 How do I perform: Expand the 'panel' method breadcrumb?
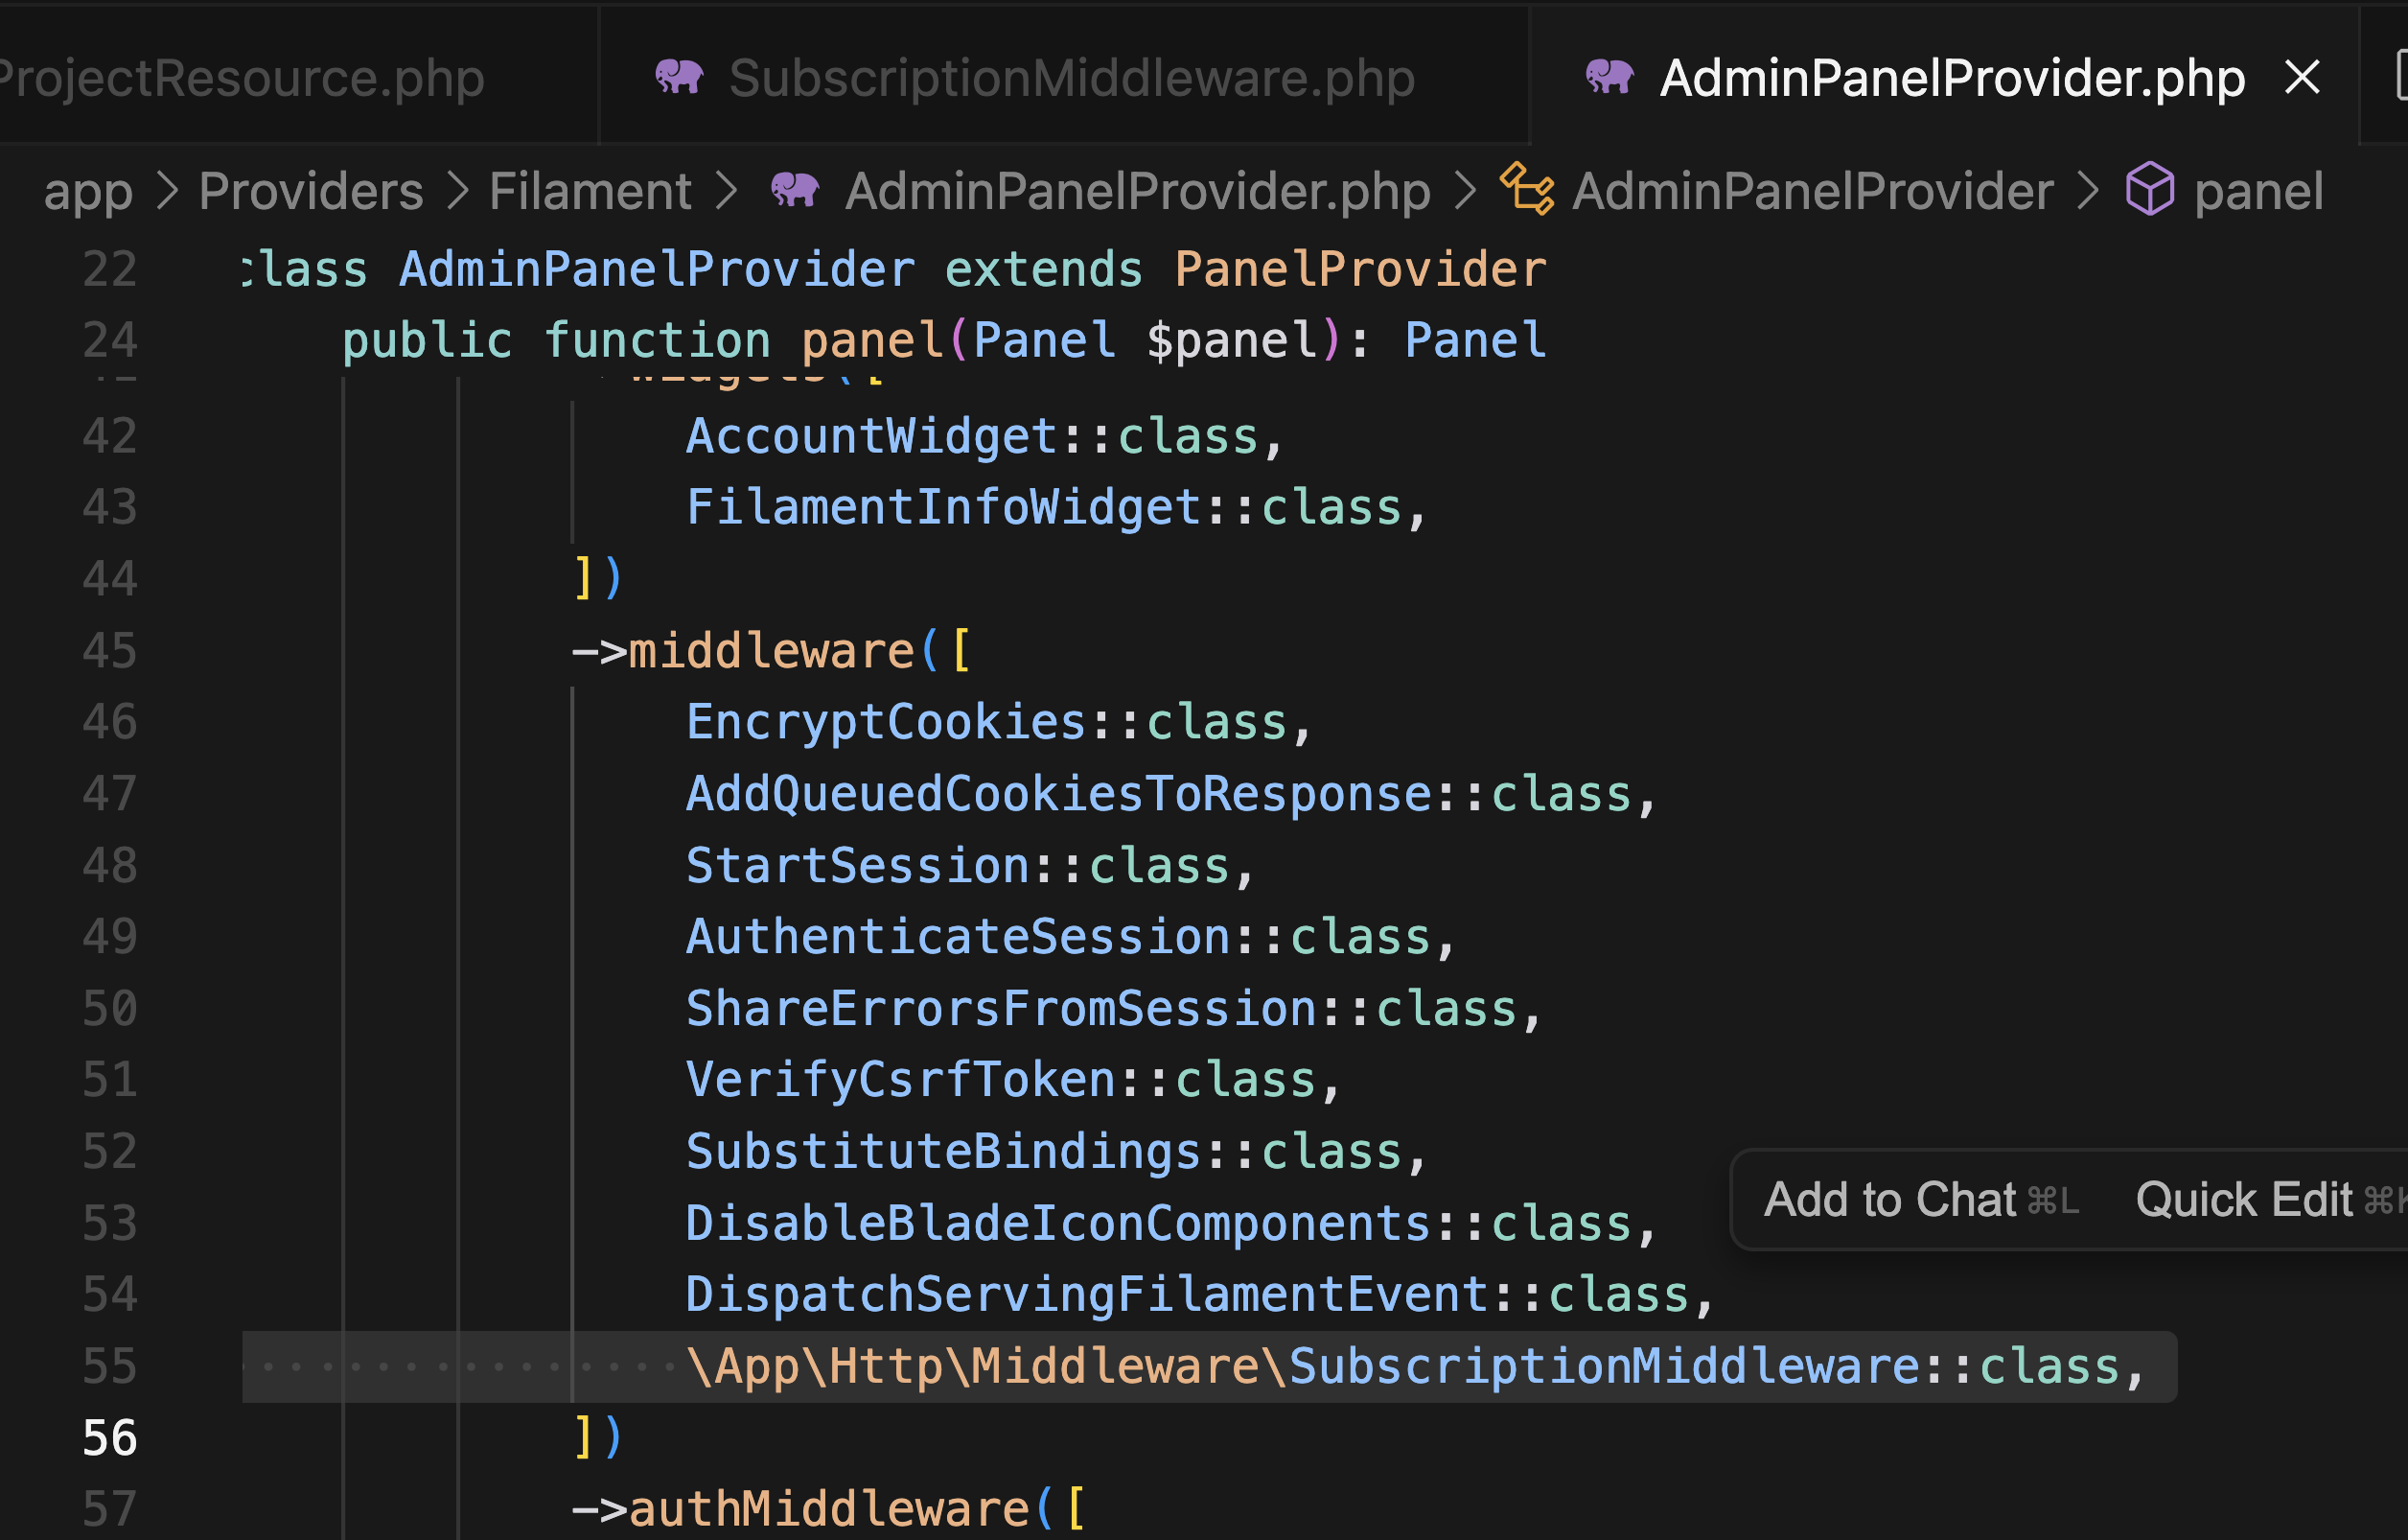tap(2258, 191)
